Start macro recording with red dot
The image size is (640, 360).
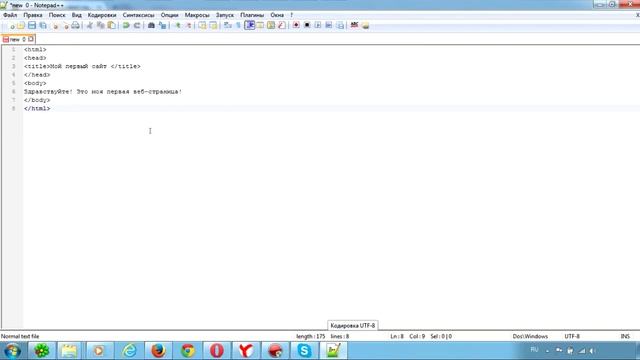click(296, 25)
